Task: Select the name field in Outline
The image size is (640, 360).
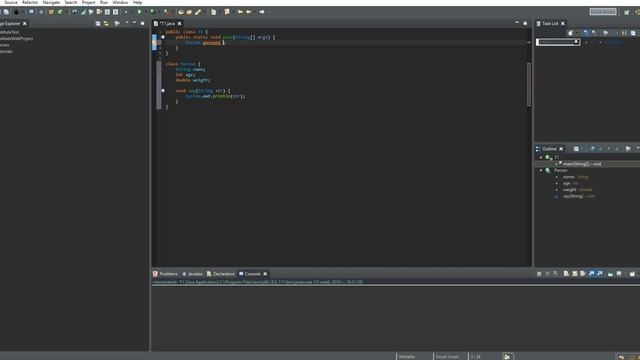Action: 576,177
